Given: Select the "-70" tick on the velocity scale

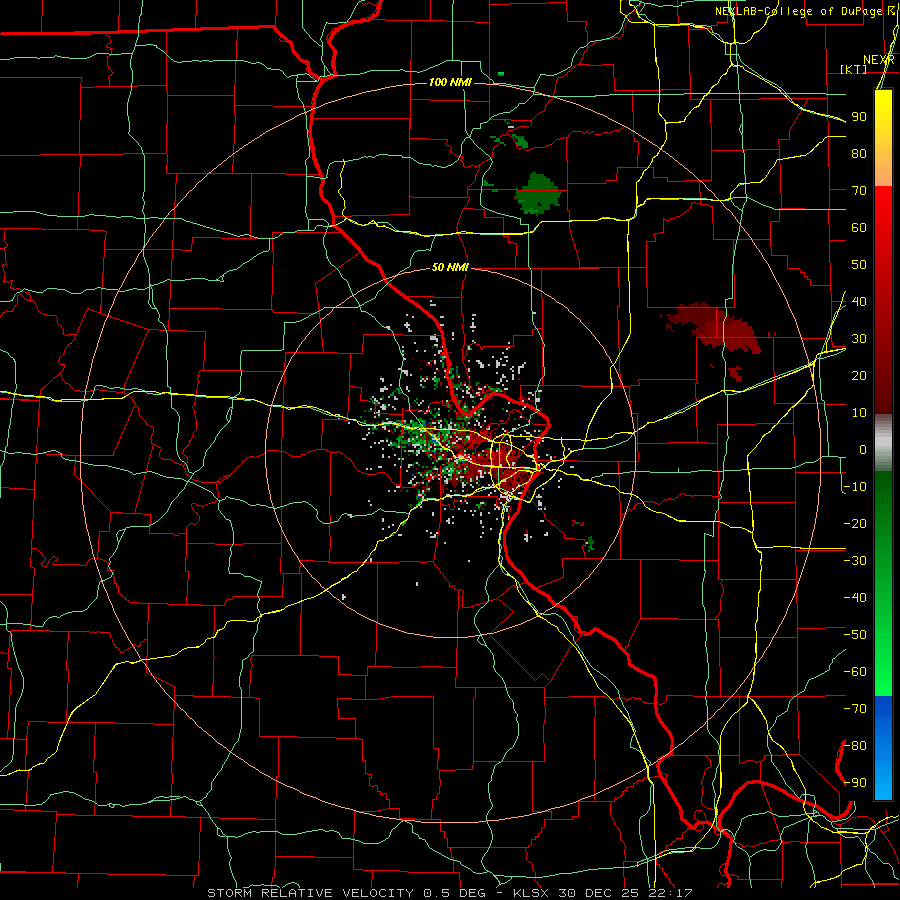Looking at the screenshot, I should point(855,709).
